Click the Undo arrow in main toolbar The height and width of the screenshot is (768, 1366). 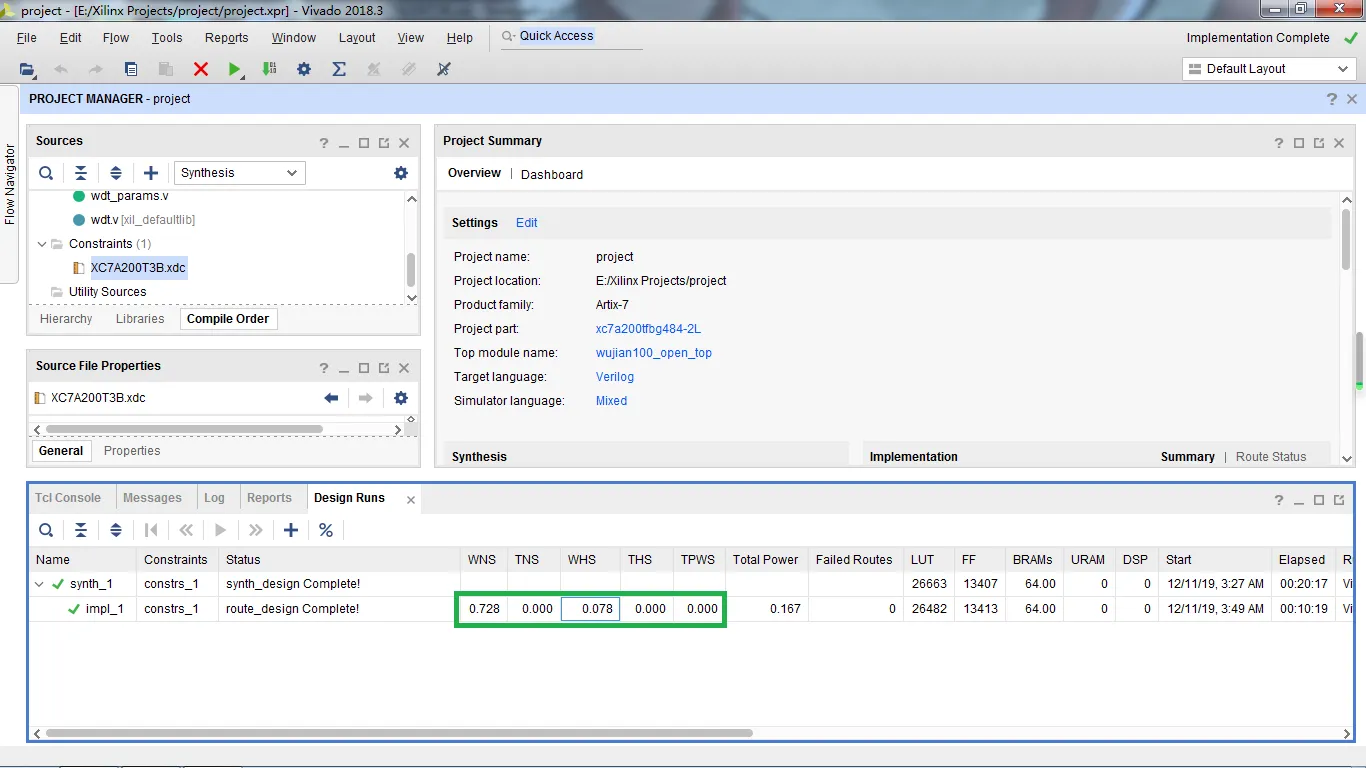(61, 69)
